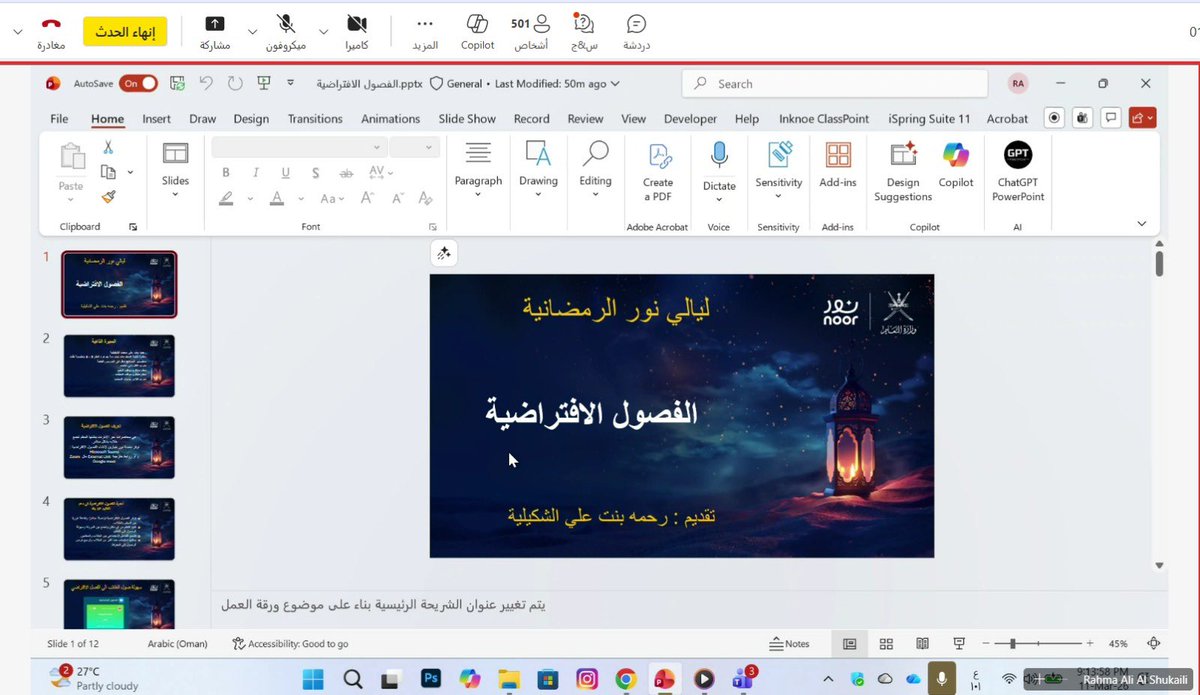Click the Accessibility: Good to go status
The height and width of the screenshot is (695, 1200).
click(x=290, y=644)
